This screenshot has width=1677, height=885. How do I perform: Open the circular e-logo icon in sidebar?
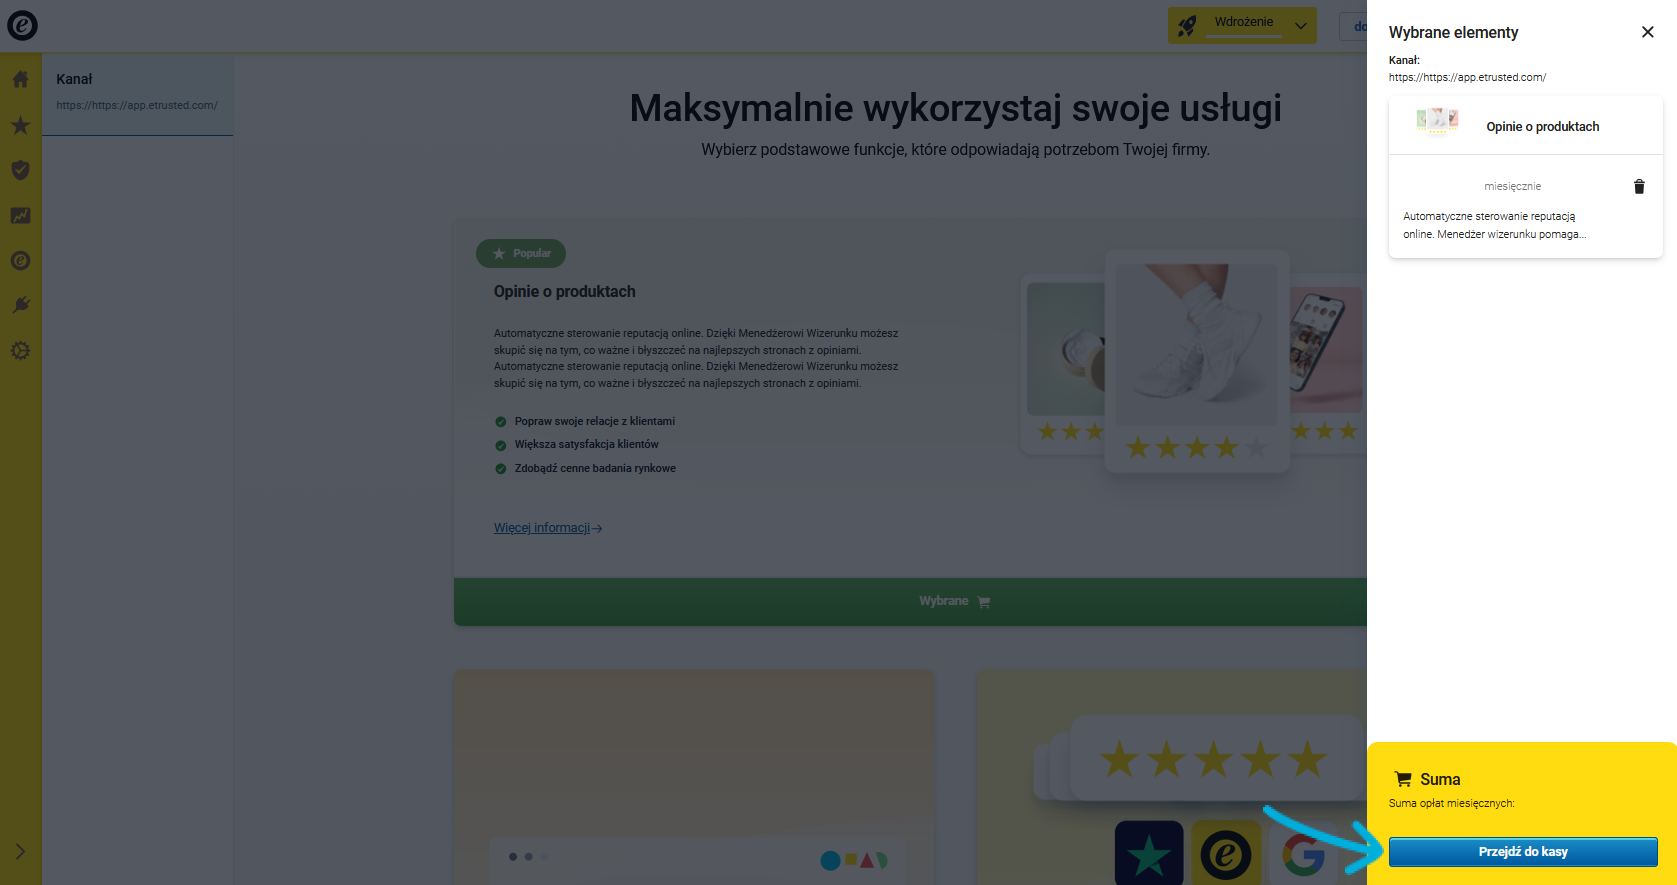20,261
